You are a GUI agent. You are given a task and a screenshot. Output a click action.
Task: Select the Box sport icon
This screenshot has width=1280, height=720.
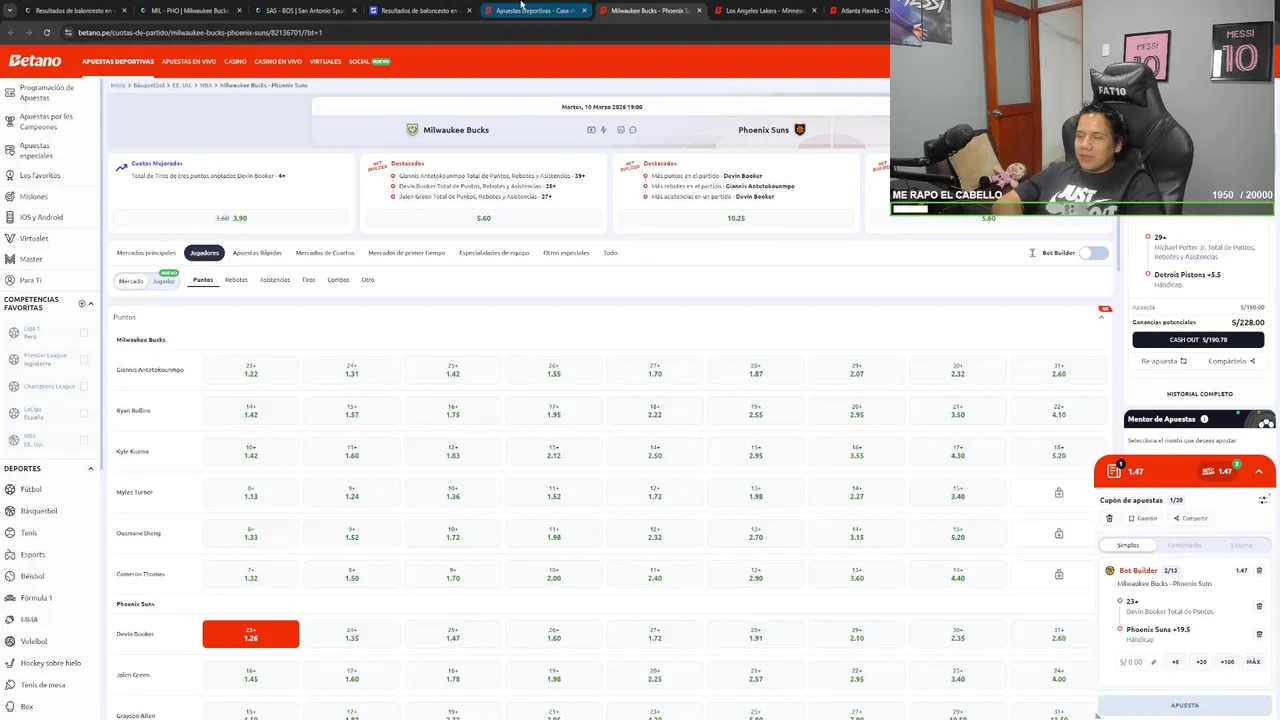point(10,706)
